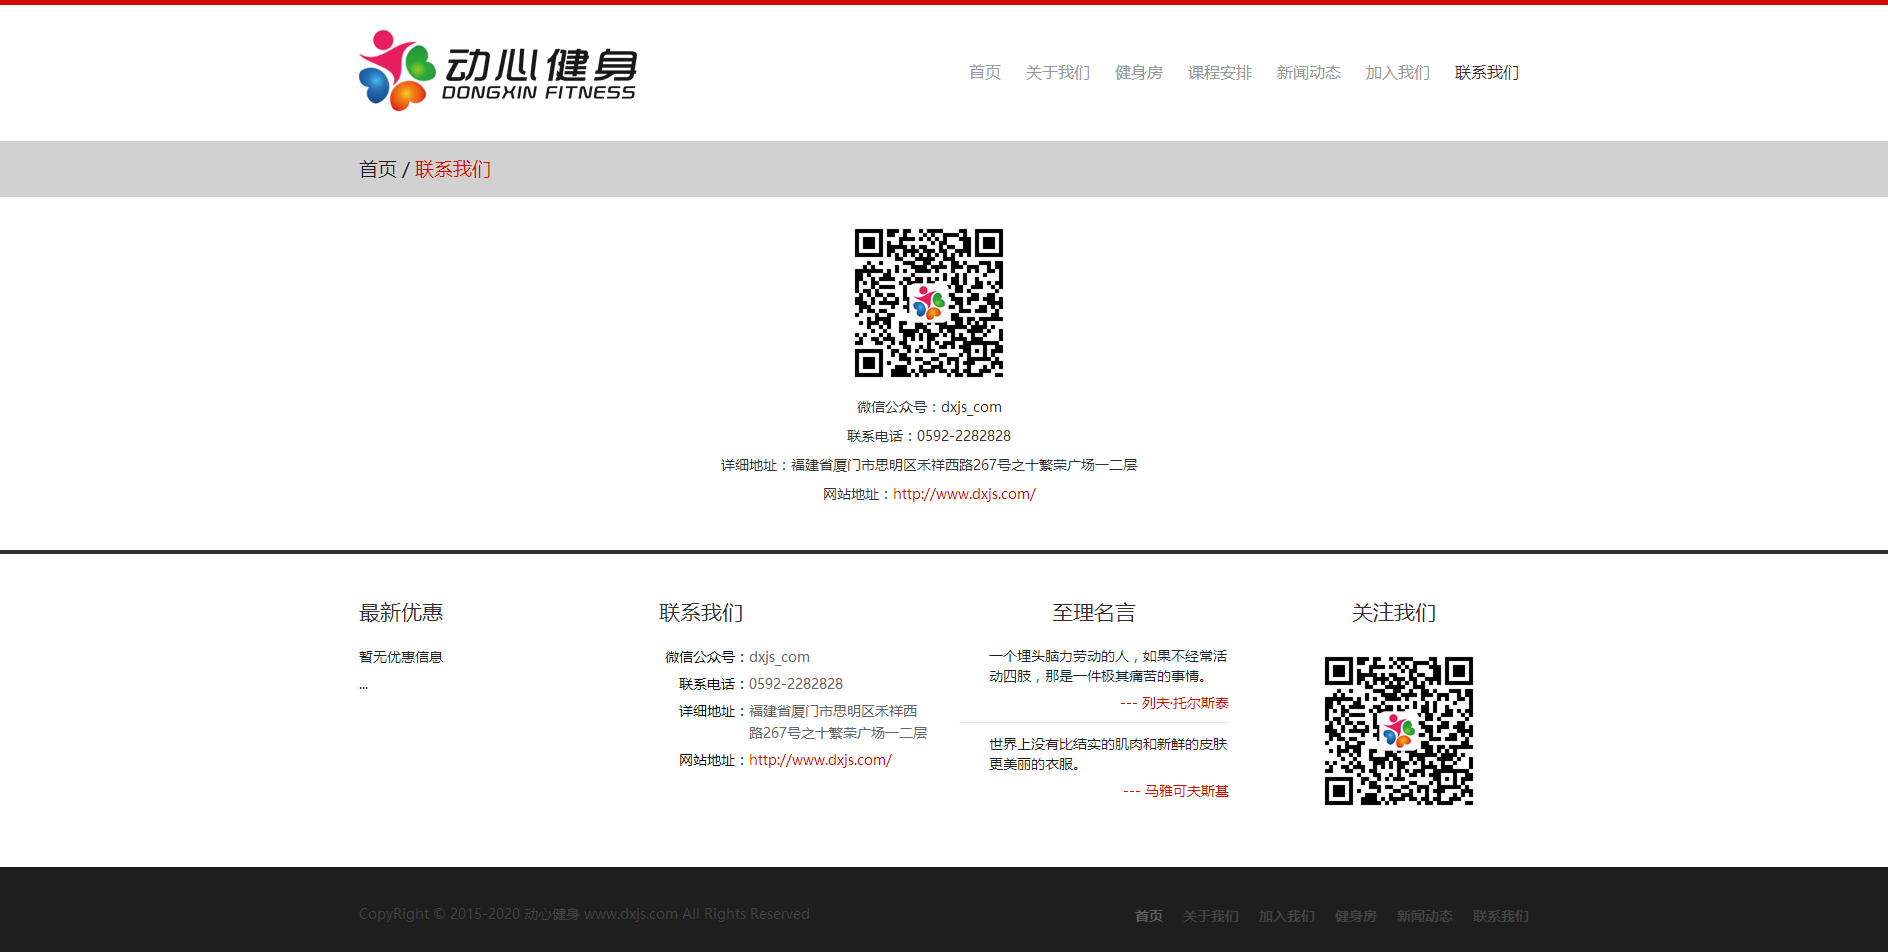
Task: Click 马雅可夫斯基 author link
Action: 1186,790
